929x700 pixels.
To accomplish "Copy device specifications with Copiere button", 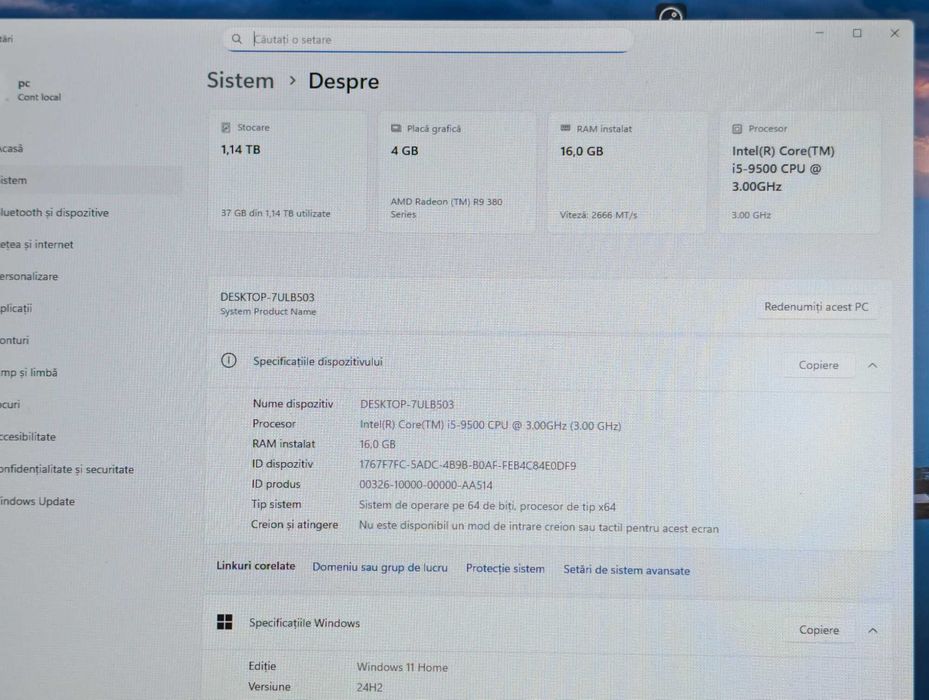I will pyautogui.click(x=818, y=365).
